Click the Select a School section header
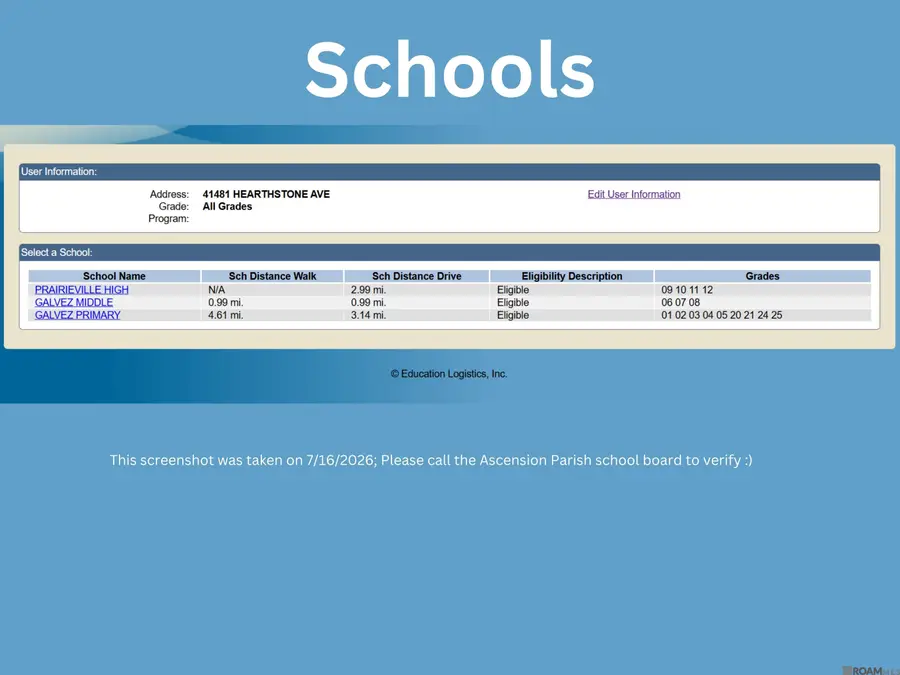This screenshot has width=900, height=675. pyautogui.click(x=449, y=253)
